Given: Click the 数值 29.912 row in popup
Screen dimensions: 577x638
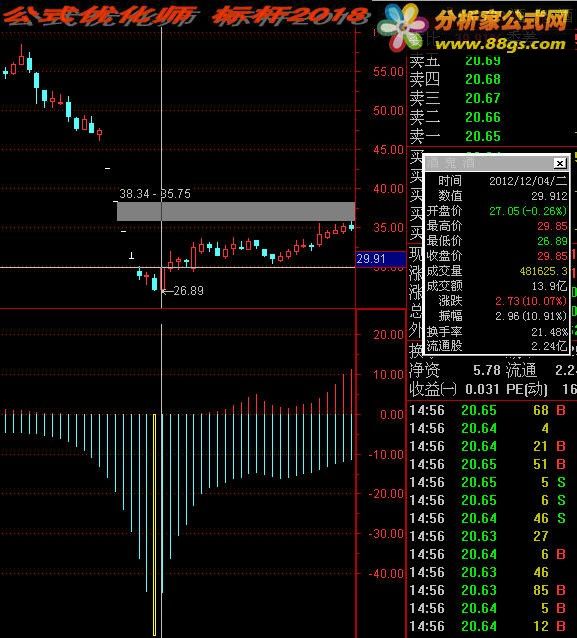Looking at the screenshot, I should (497, 196).
